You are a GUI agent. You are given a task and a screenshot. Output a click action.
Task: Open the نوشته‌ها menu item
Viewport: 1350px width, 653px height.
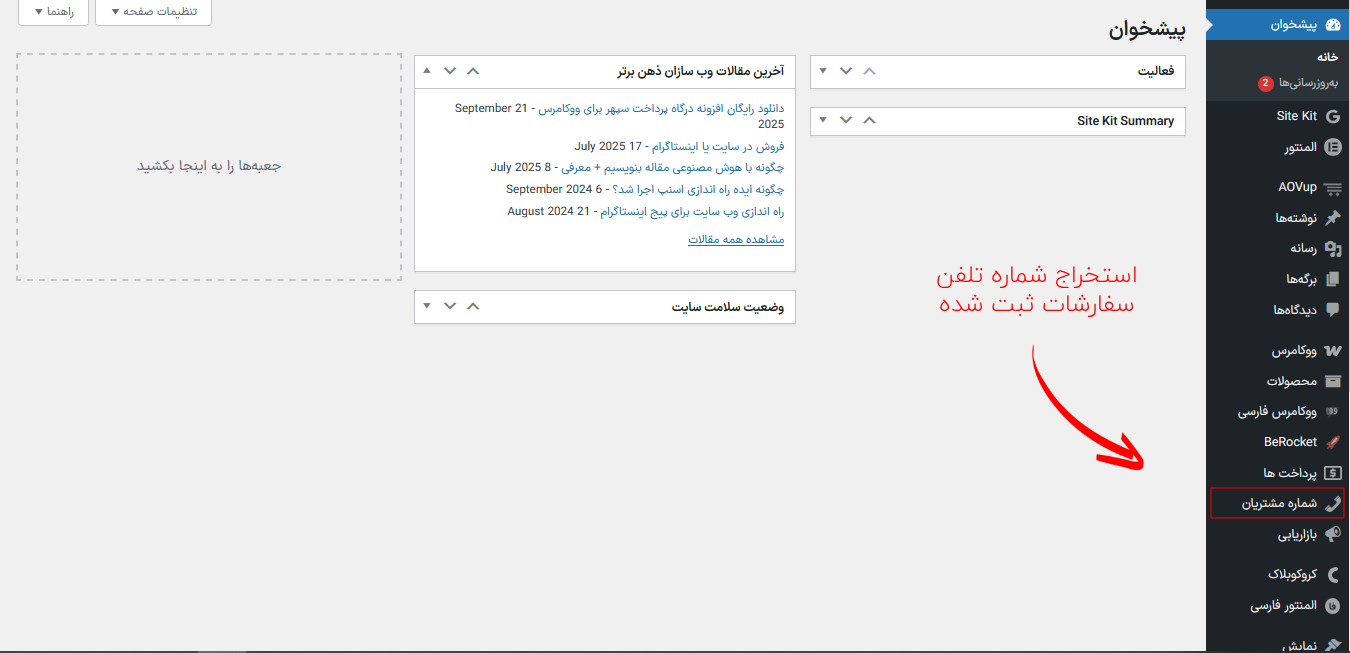pos(1277,218)
